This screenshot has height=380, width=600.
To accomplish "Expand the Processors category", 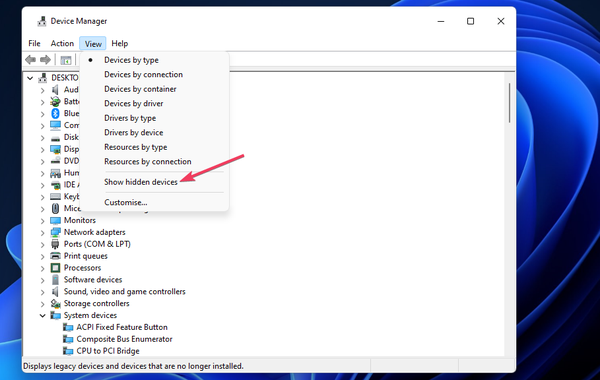I will coord(42,268).
